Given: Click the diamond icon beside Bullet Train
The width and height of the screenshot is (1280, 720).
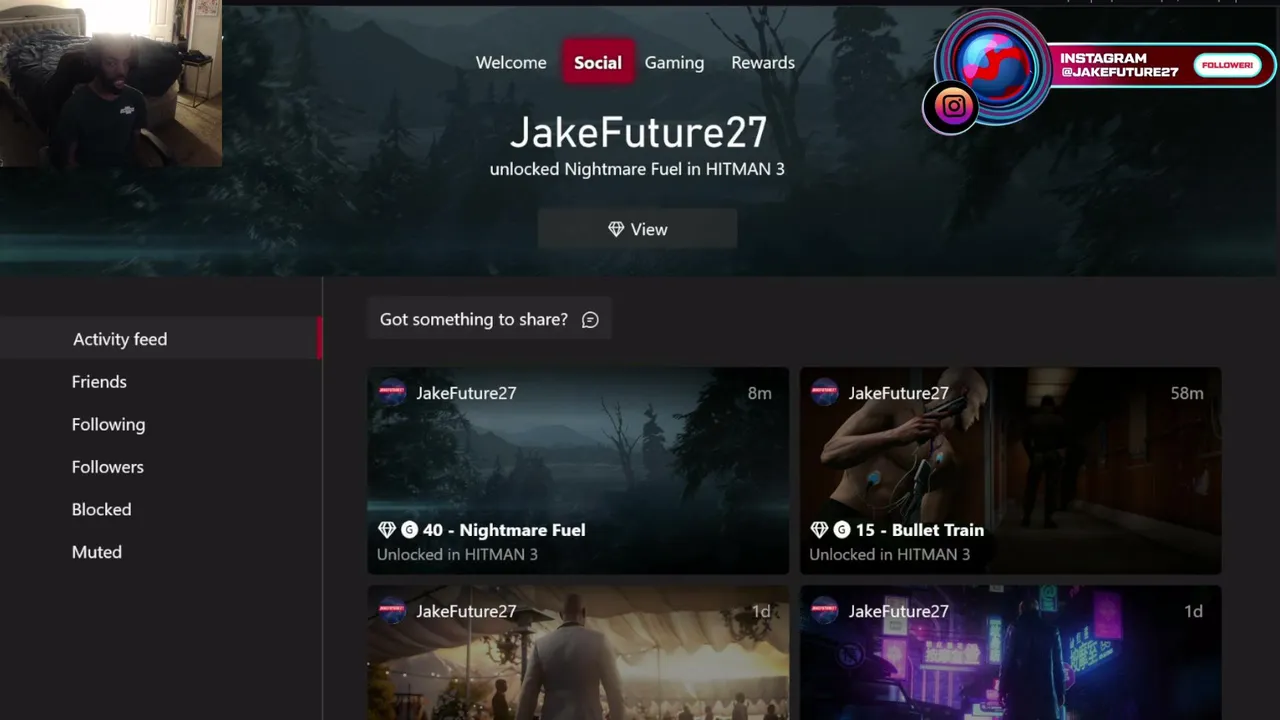Looking at the screenshot, I should pyautogui.click(x=819, y=530).
